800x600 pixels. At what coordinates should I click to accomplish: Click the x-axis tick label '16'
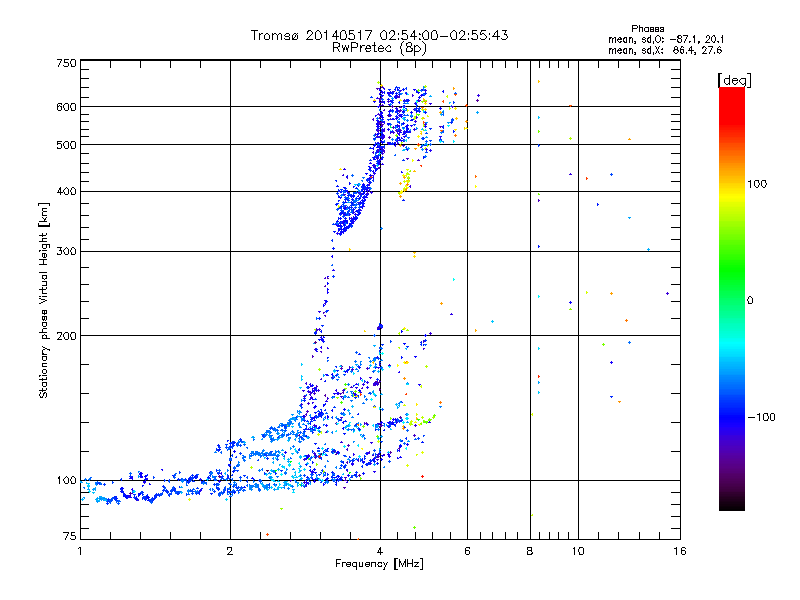[680, 551]
